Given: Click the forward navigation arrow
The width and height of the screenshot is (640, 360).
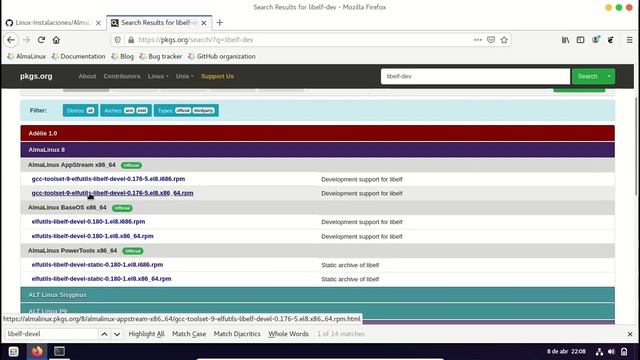Looking at the screenshot, I should tap(26, 40).
